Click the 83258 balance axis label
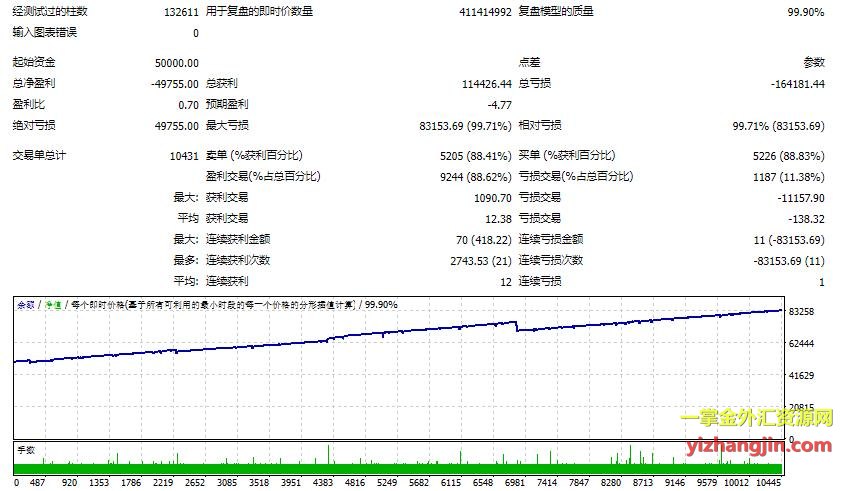 point(801,312)
